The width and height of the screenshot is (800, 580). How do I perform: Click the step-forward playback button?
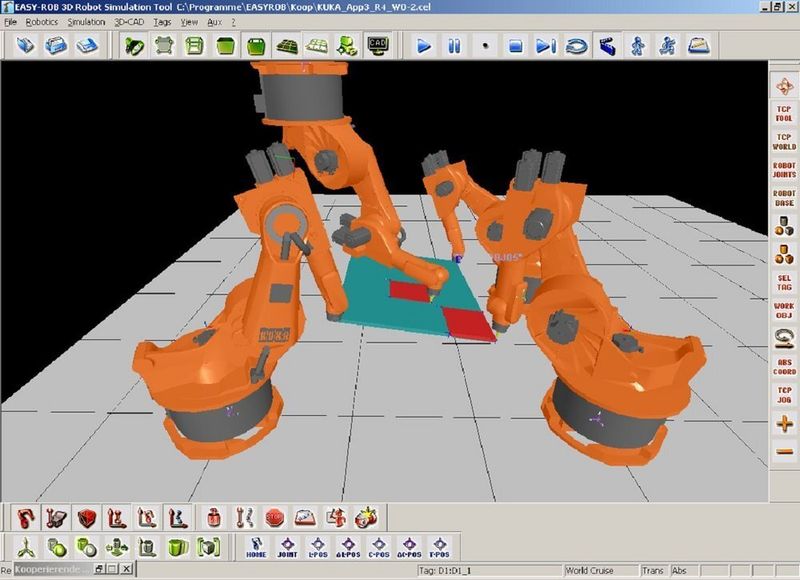tap(545, 46)
